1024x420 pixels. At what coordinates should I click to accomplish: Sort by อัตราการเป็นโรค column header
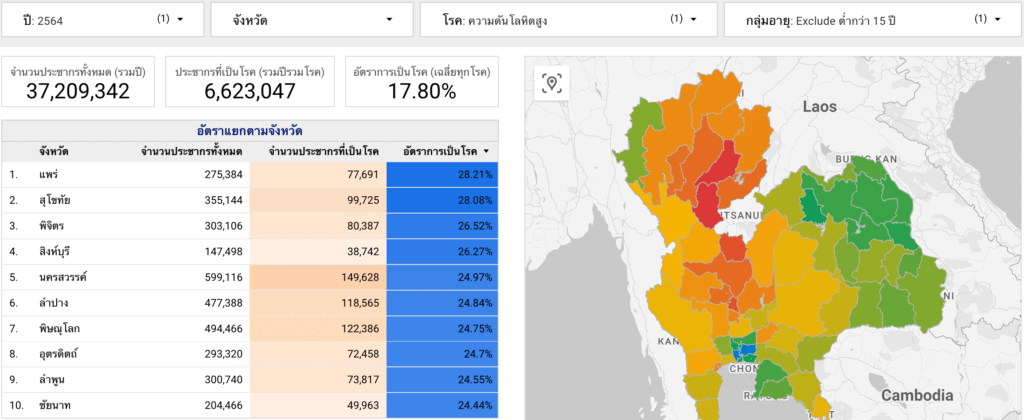(441, 151)
